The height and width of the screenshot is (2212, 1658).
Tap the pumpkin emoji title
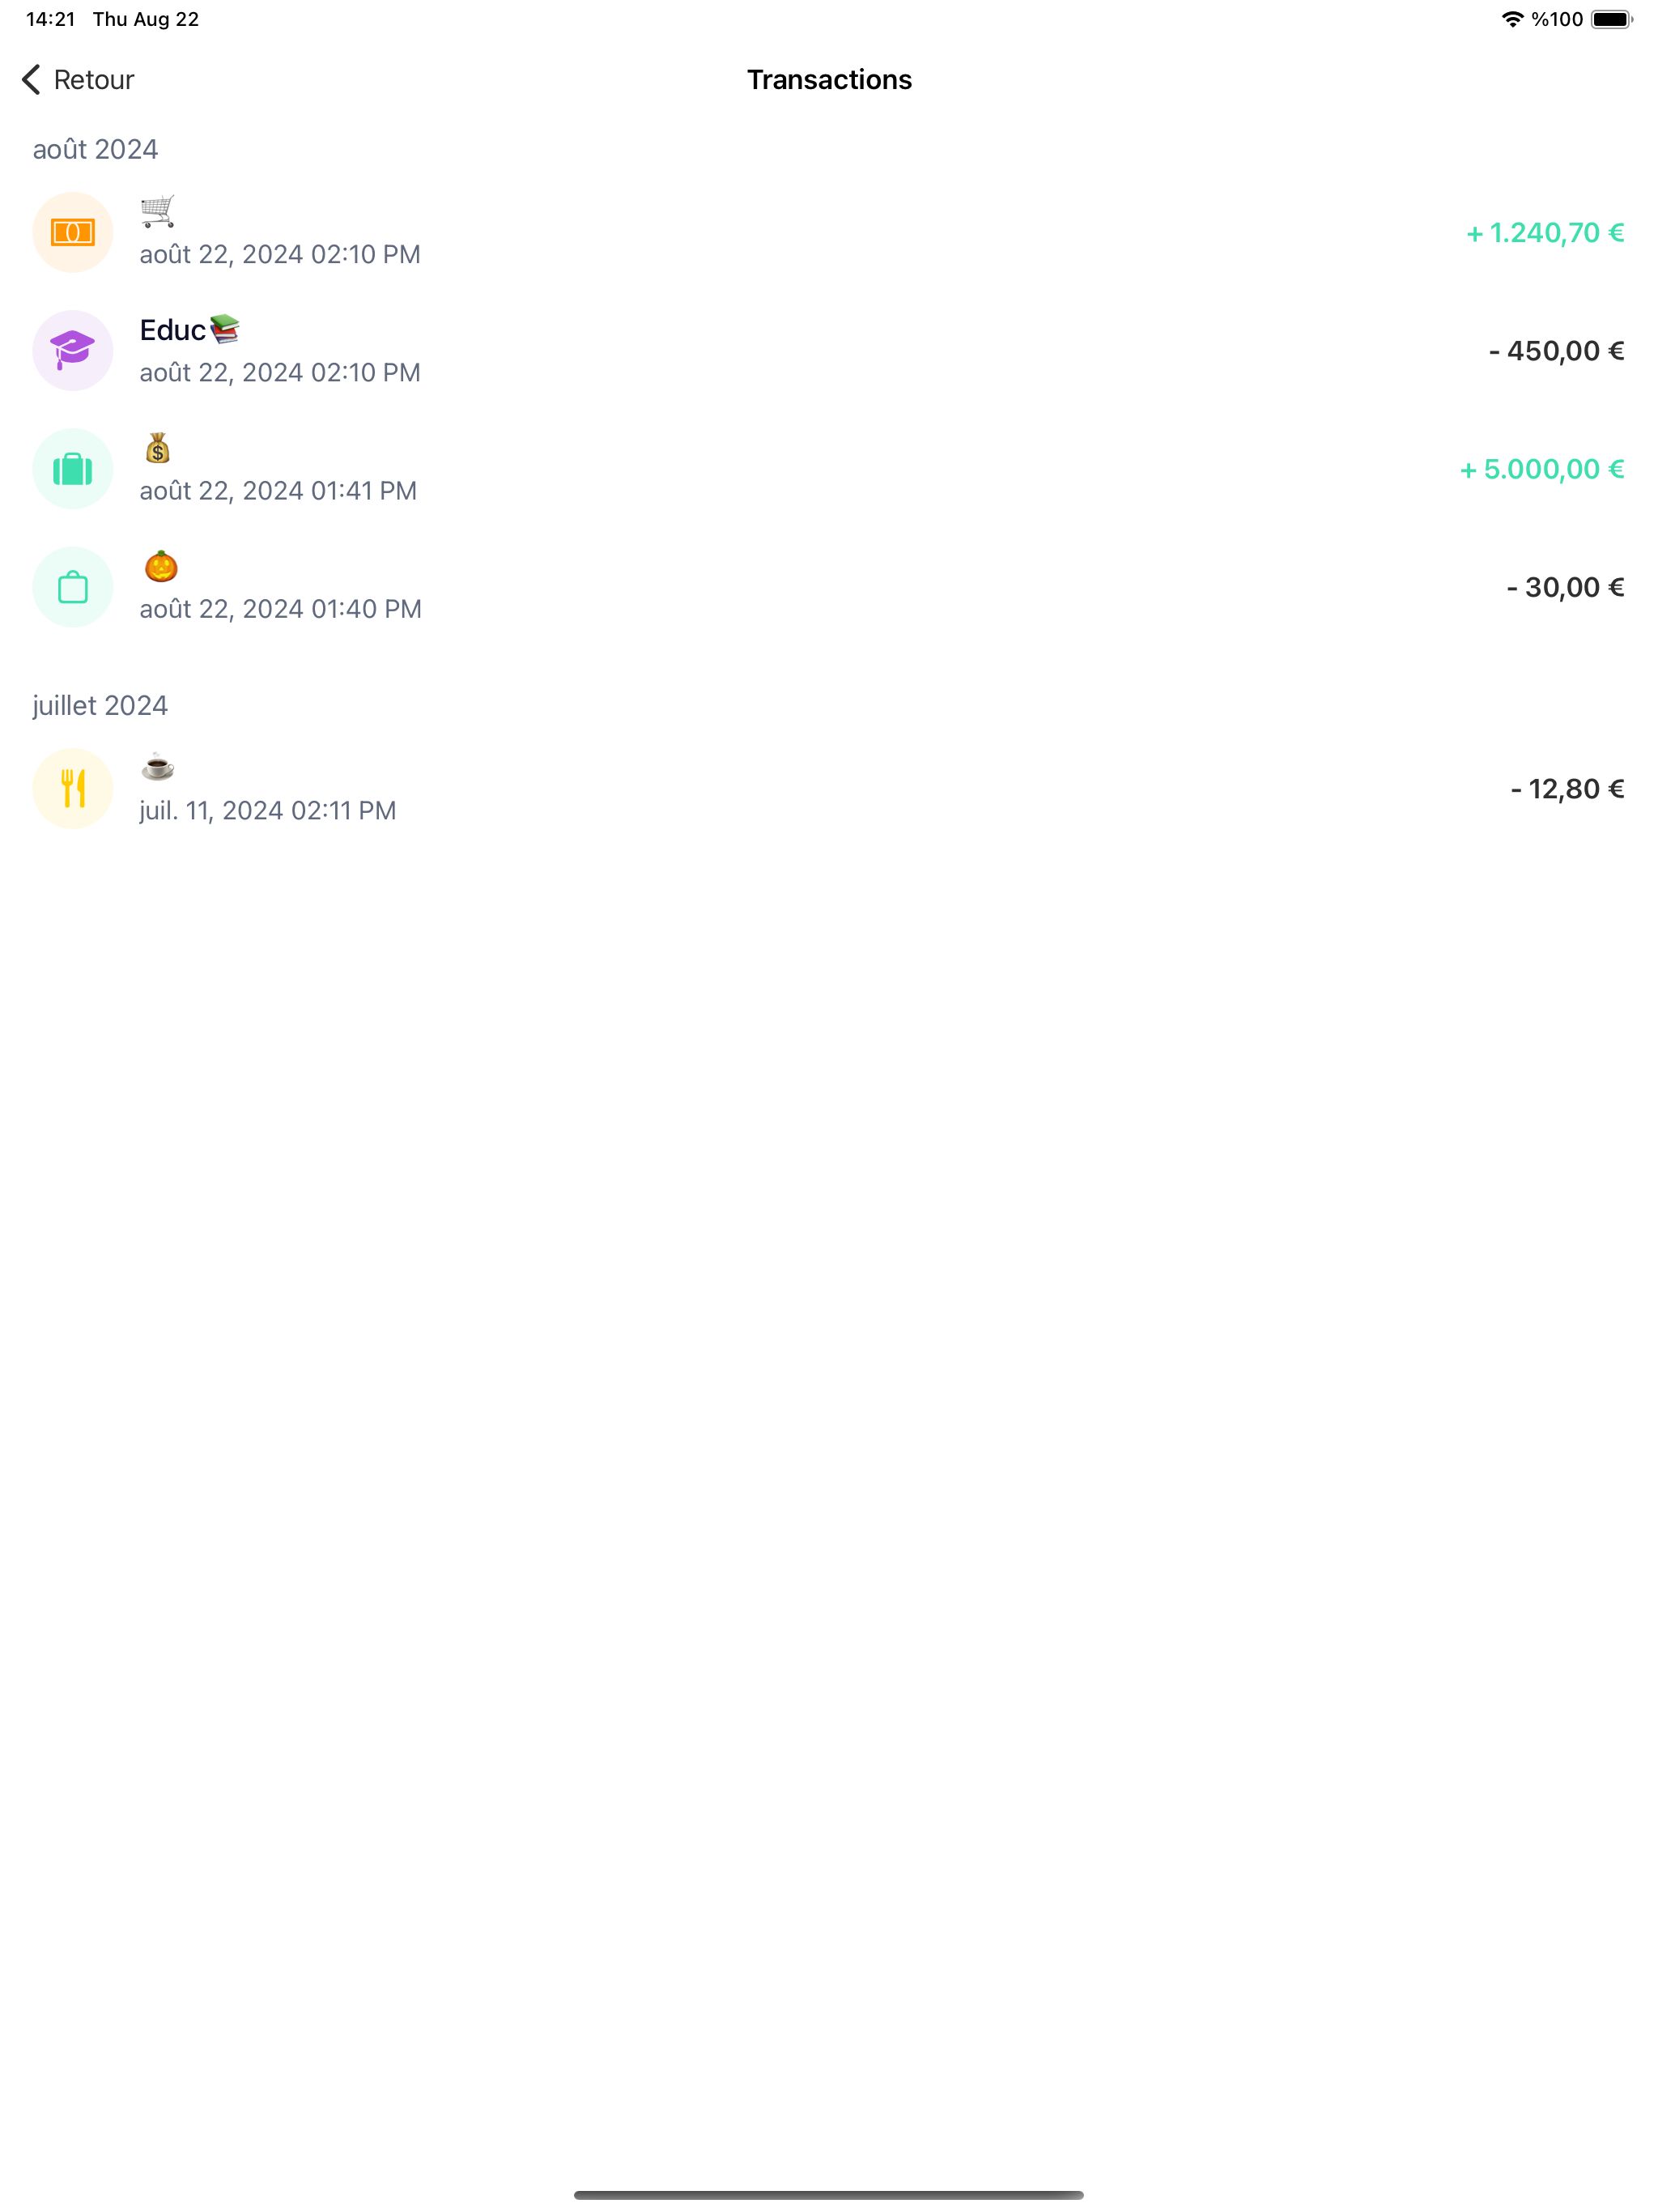tap(161, 567)
